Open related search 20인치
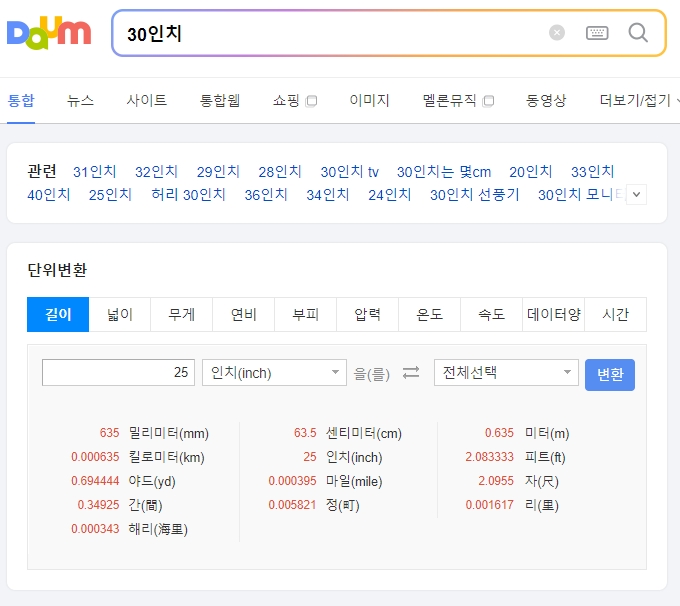Screen dimensions: 680x606 [x=531, y=172]
